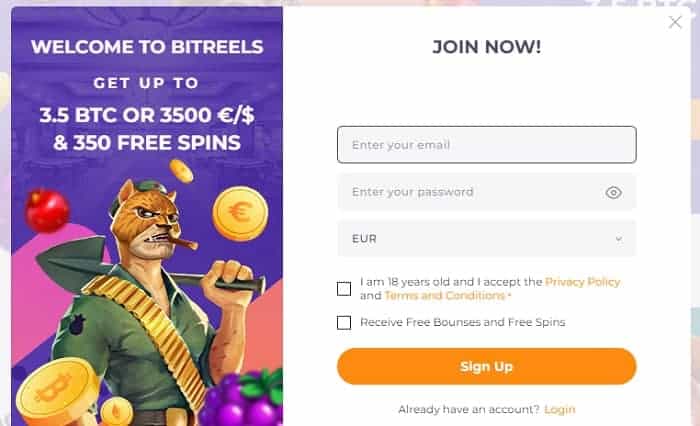Focus the Enter your email field
This screenshot has width=700, height=426.
487,145
